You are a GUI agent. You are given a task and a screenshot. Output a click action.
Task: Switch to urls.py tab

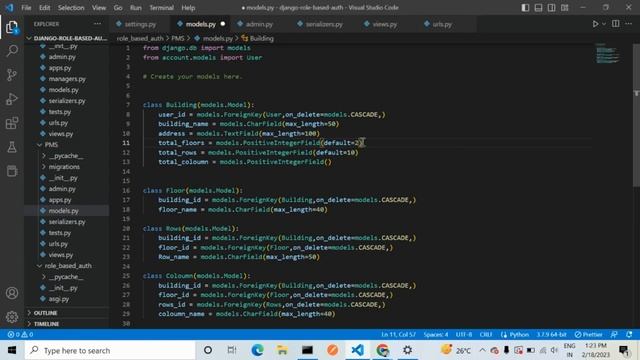[x=442, y=24]
